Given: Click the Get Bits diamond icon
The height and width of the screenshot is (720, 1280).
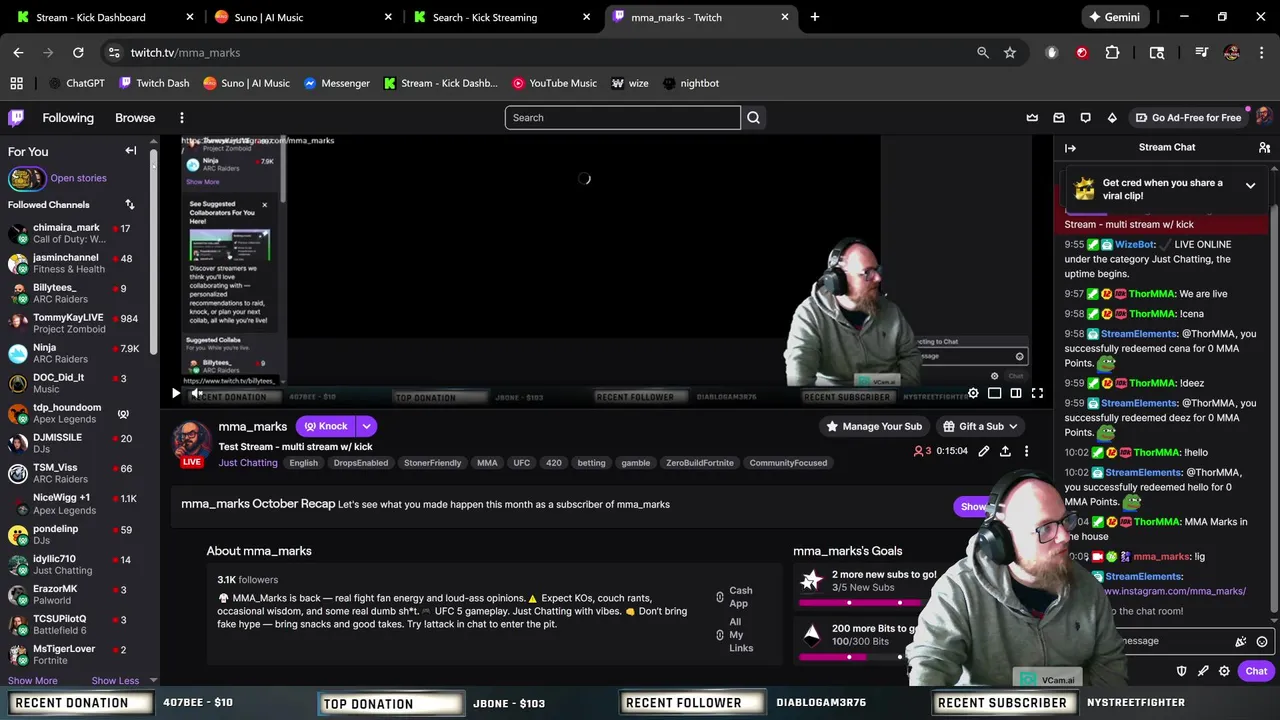Looking at the screenshot, I should pos(1112,118).
